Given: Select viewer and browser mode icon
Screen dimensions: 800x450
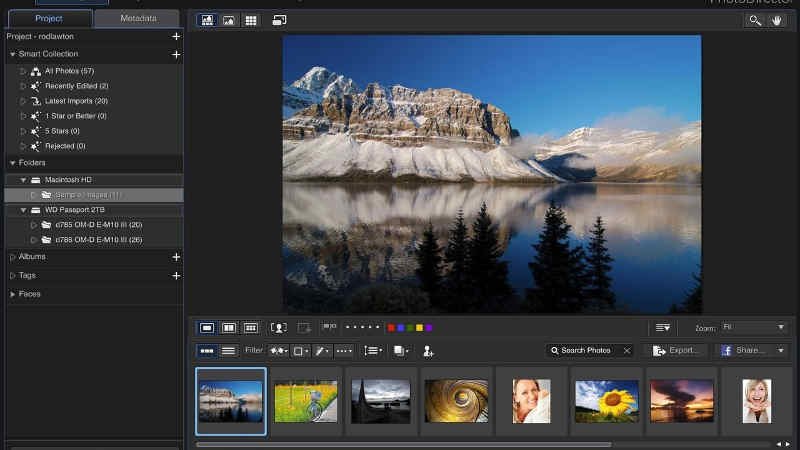Looking at the screenshot, I should (x=207, y=20).
